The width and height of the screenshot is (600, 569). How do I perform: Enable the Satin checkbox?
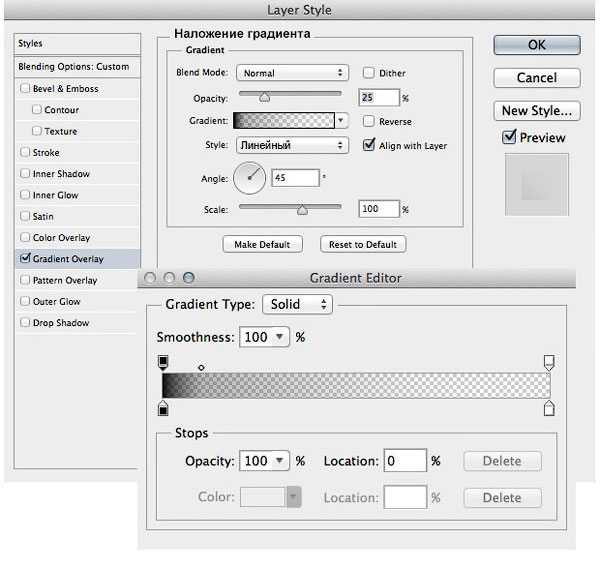(x=25, y=216)
